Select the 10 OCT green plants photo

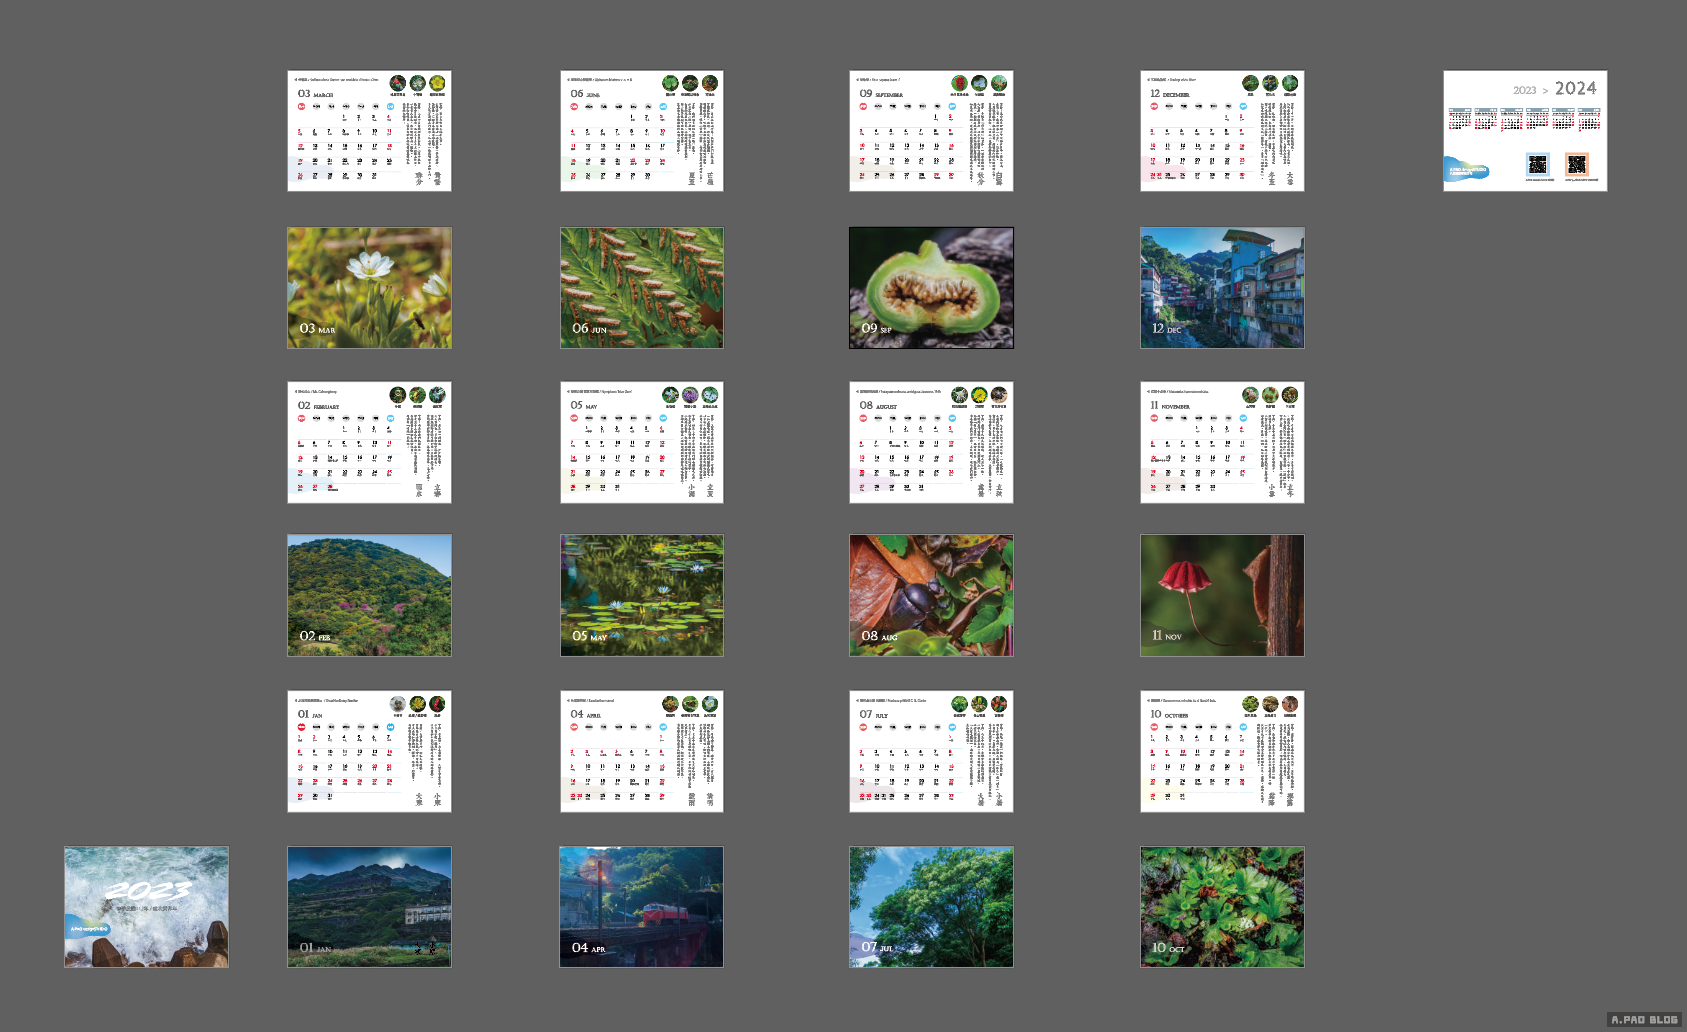click(x=1222, y=907)
